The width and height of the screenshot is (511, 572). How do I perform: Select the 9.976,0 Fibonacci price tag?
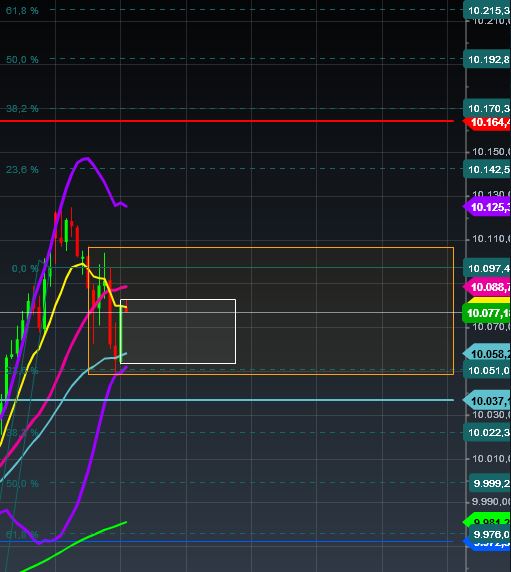click(490, 534)
